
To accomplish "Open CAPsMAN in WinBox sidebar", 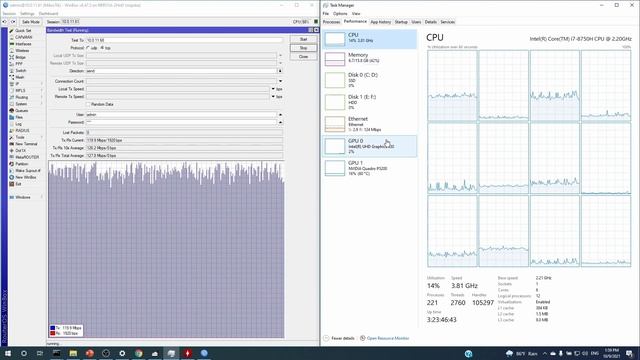I will [x=23, y=37].
